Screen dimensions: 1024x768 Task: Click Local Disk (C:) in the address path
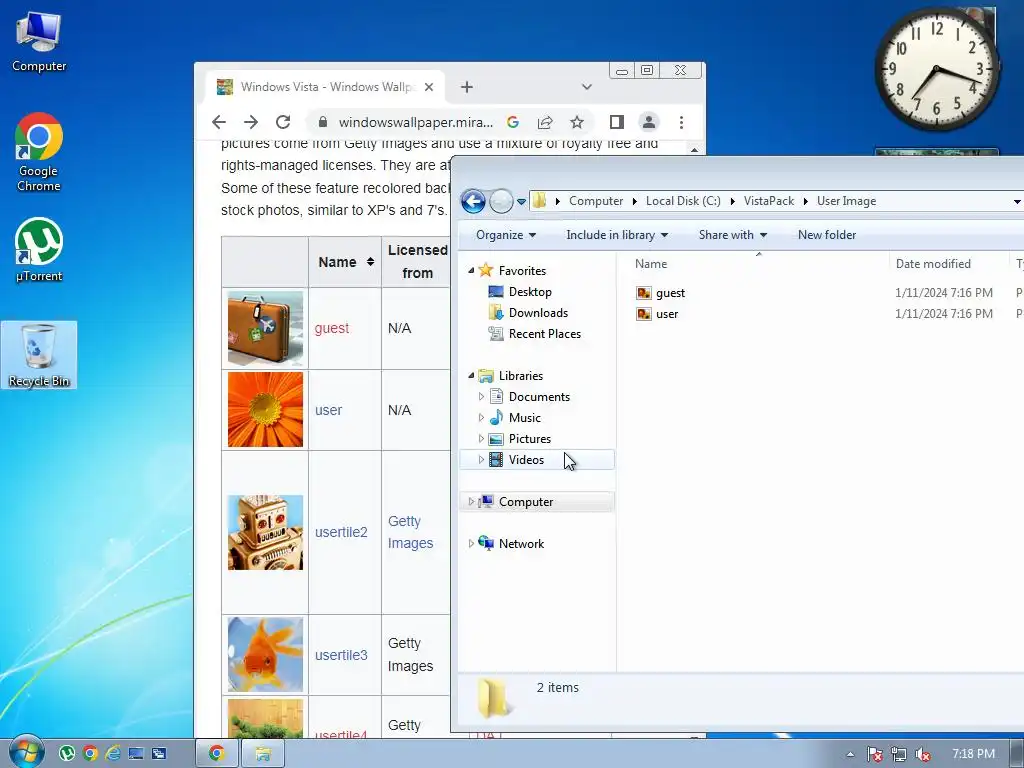(683, 201)
